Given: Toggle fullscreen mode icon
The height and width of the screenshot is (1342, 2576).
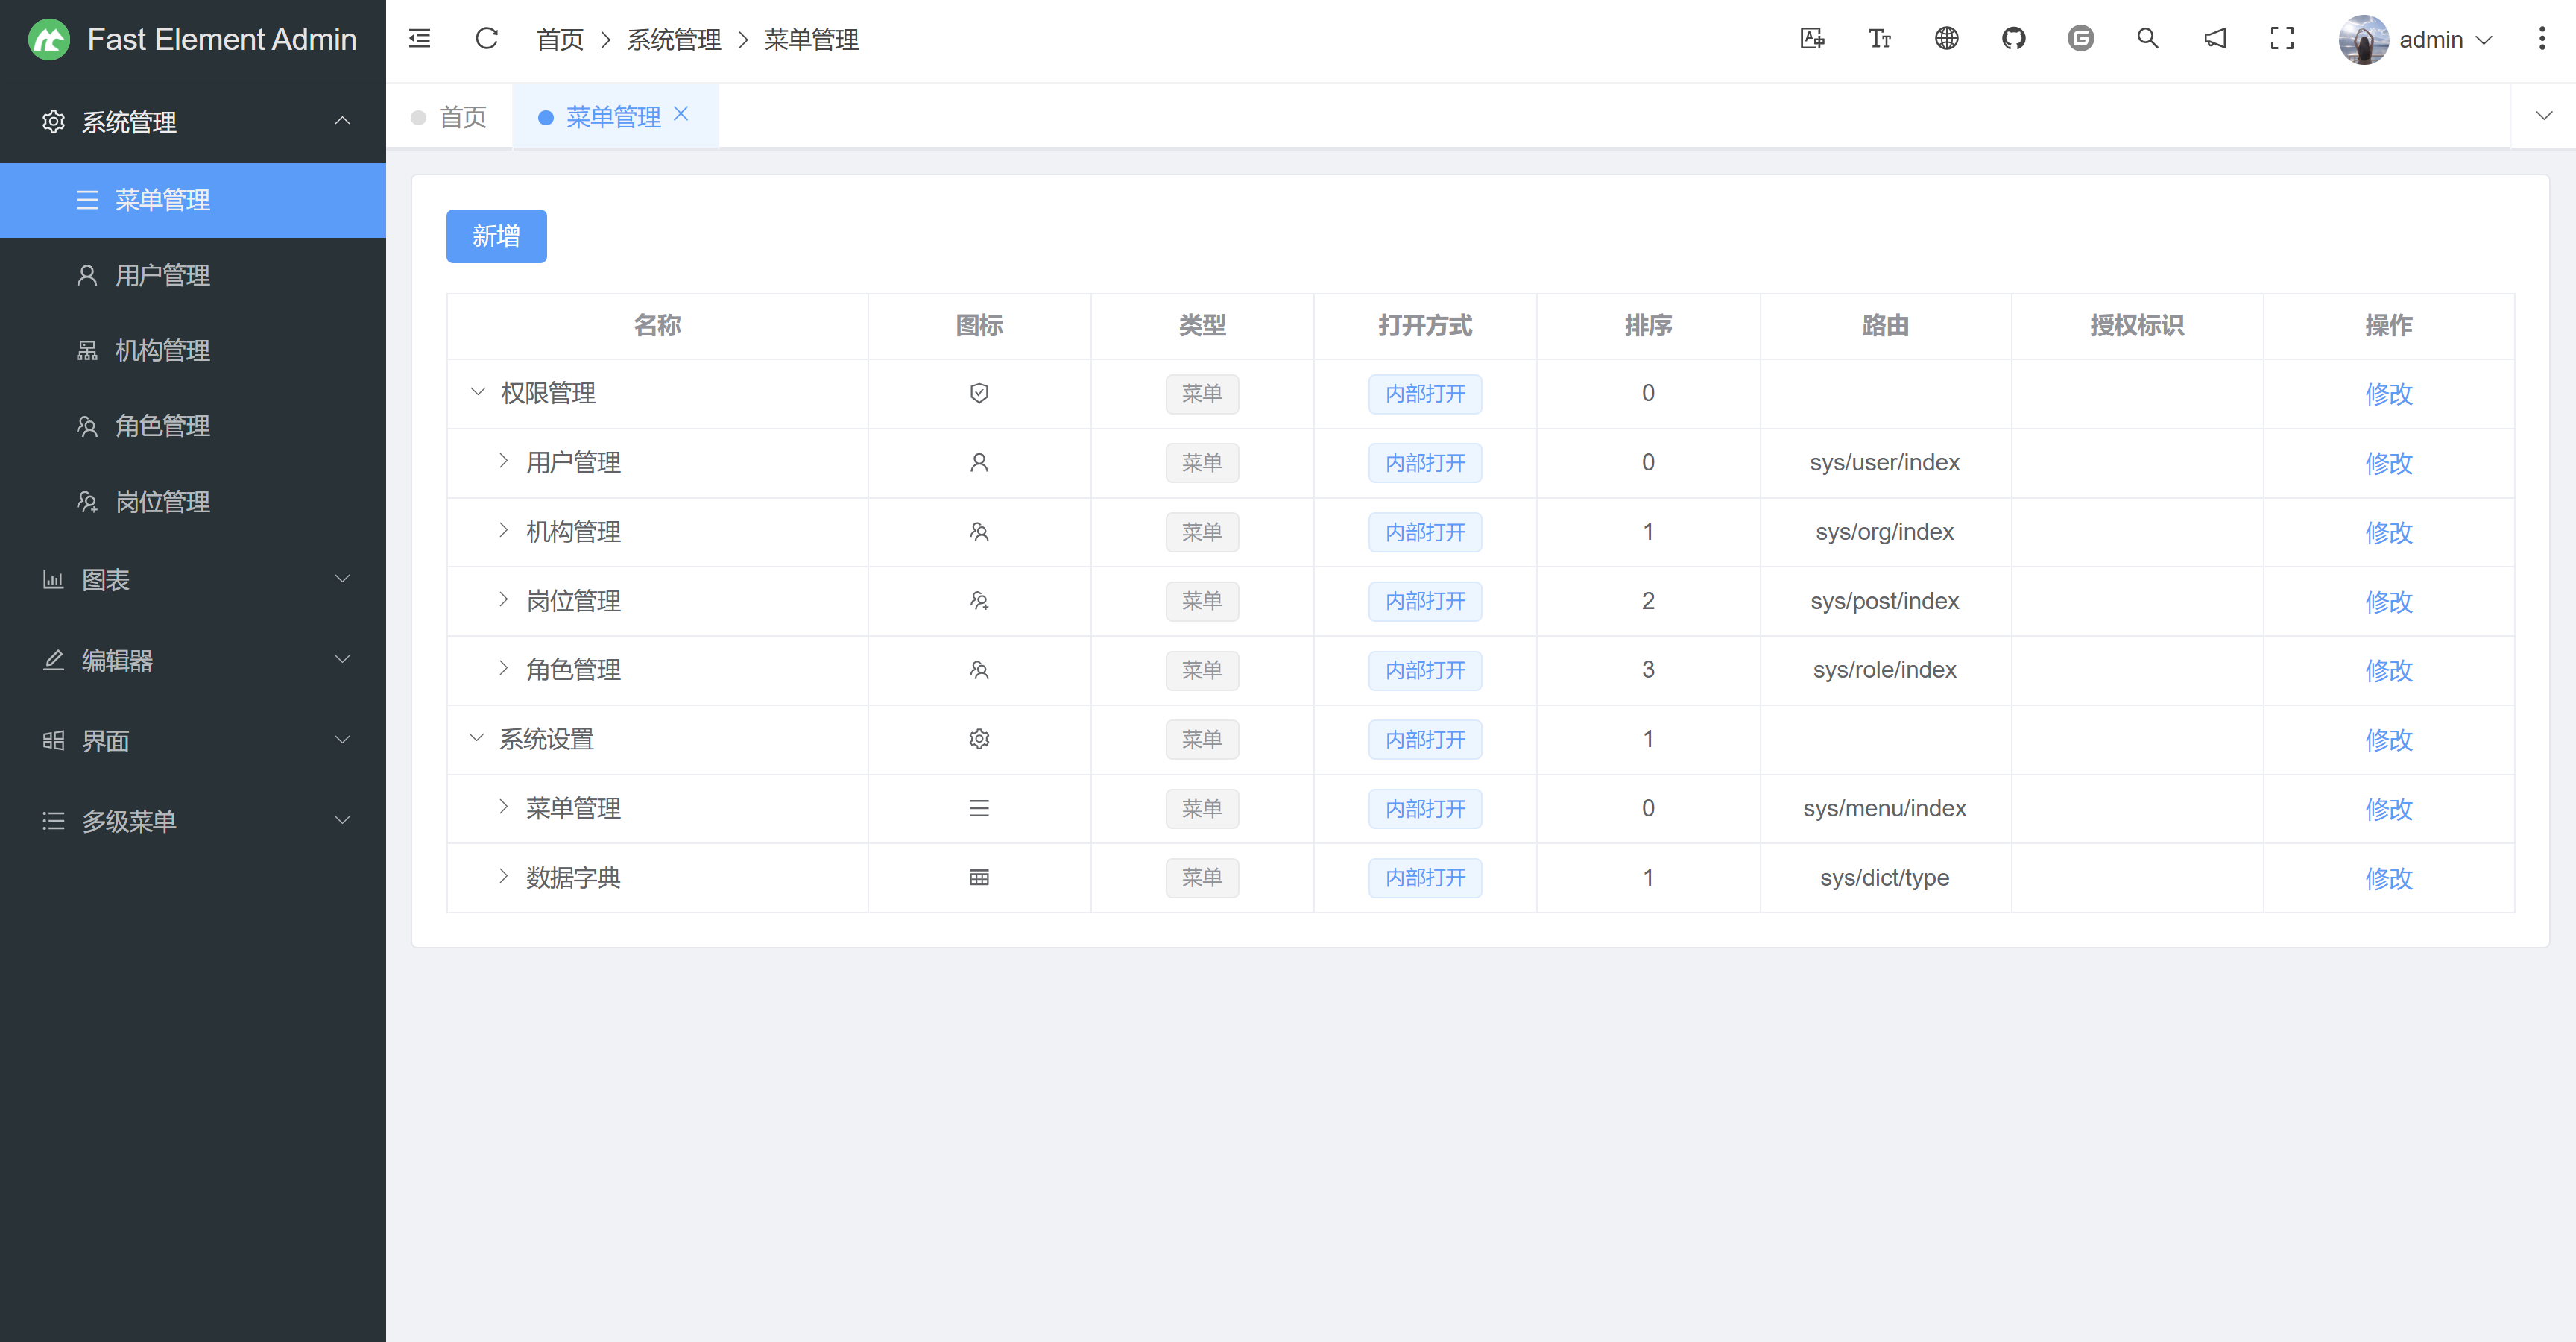Looking at the screenshot, I should coord(2282,39).
